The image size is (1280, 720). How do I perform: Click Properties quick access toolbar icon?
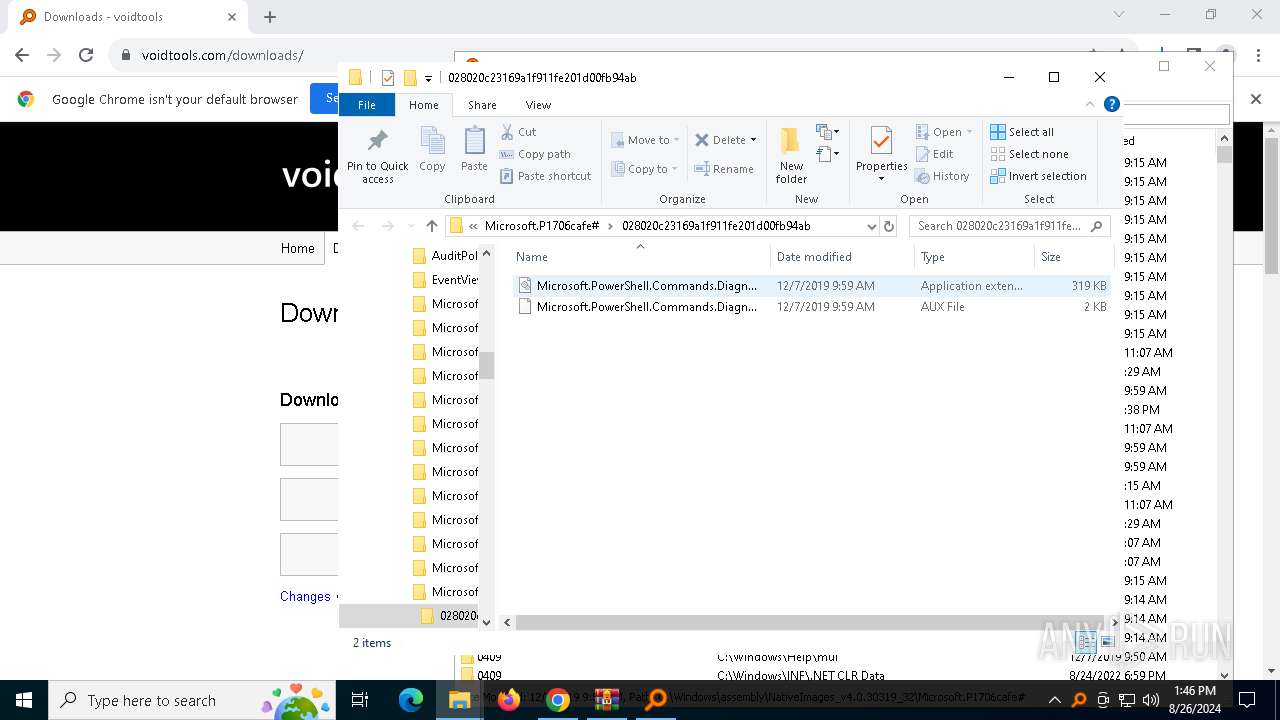(388, 78)
